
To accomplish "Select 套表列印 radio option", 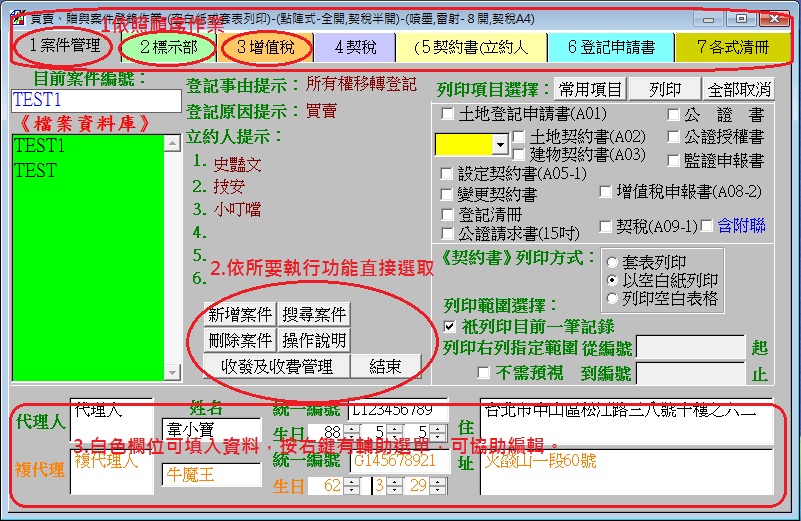I will pos(612,262).
